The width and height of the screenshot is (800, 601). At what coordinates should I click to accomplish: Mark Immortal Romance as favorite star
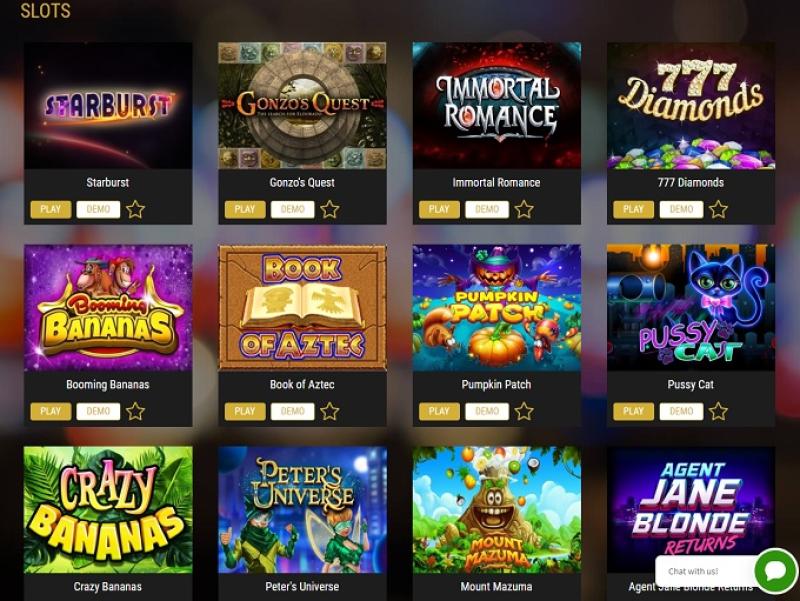coord(524,209)
